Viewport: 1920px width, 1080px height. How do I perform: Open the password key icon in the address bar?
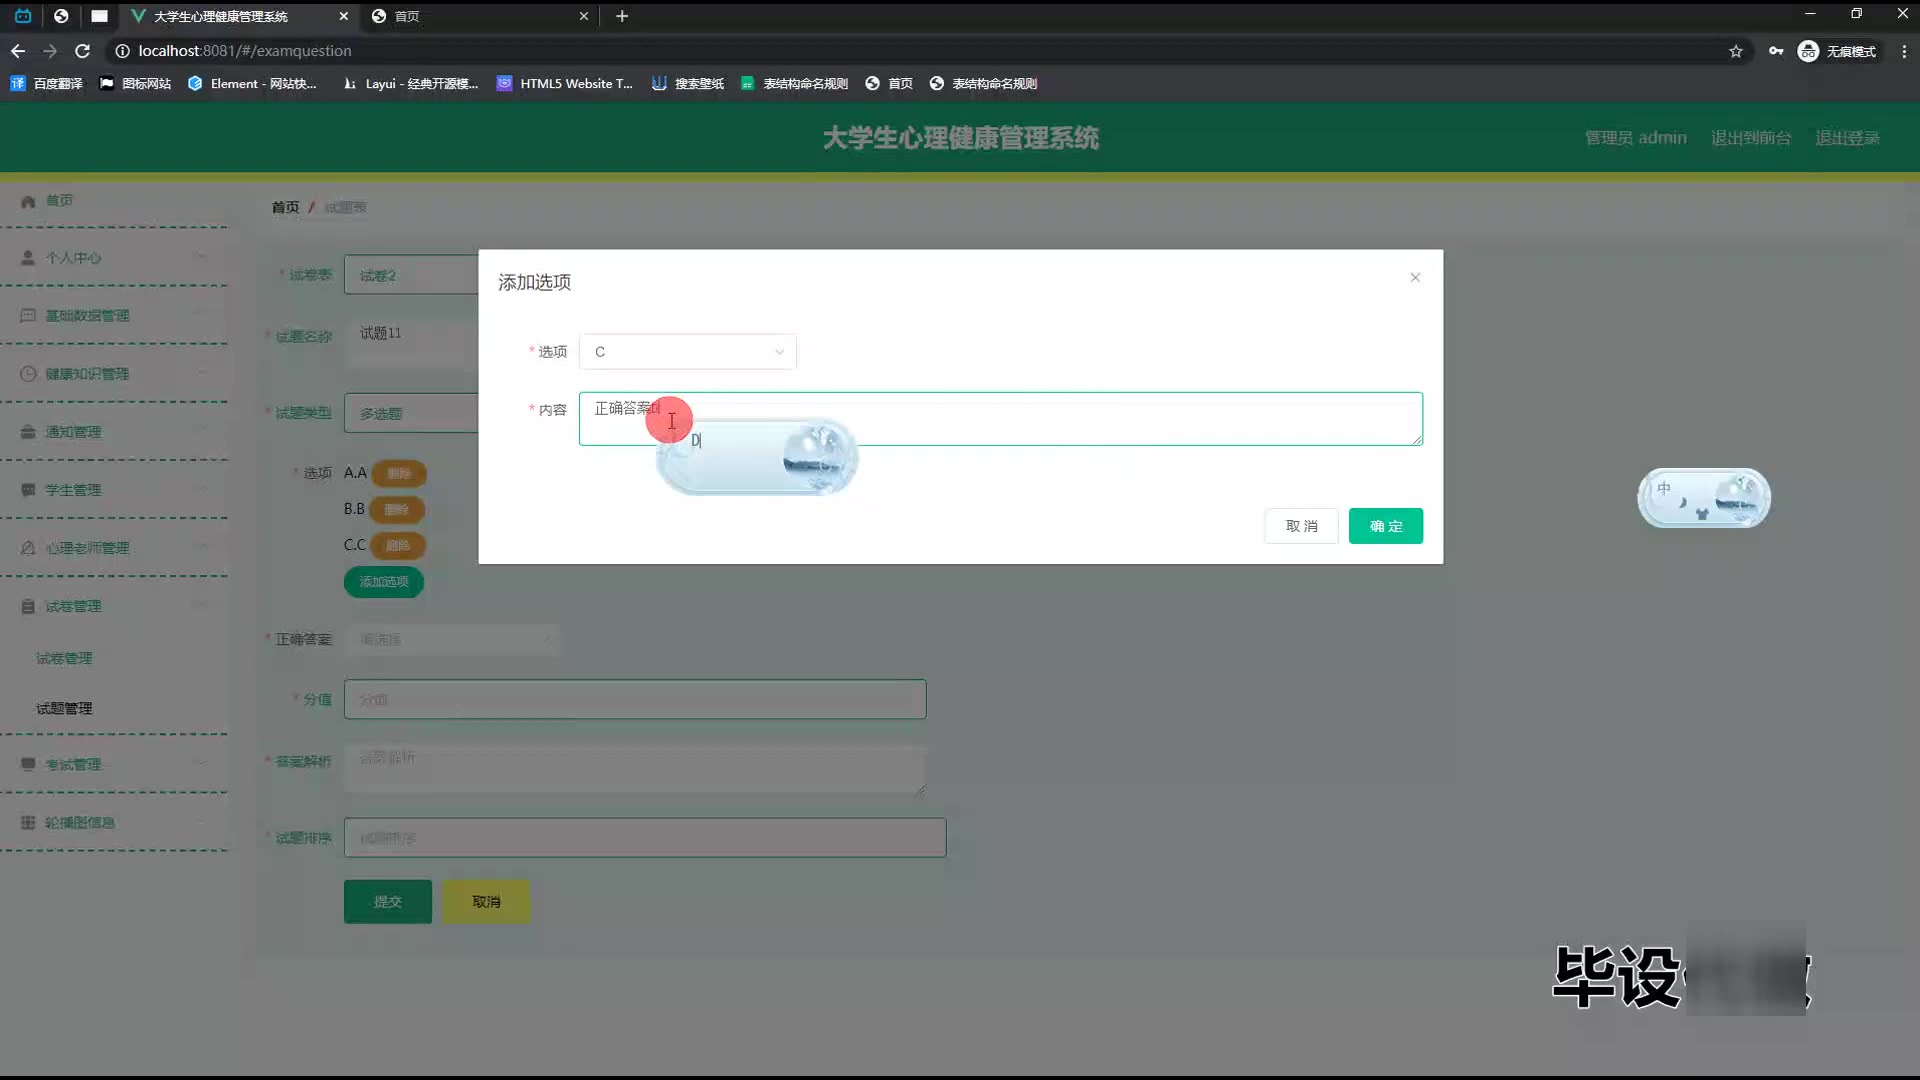[x=1776, y=51]
